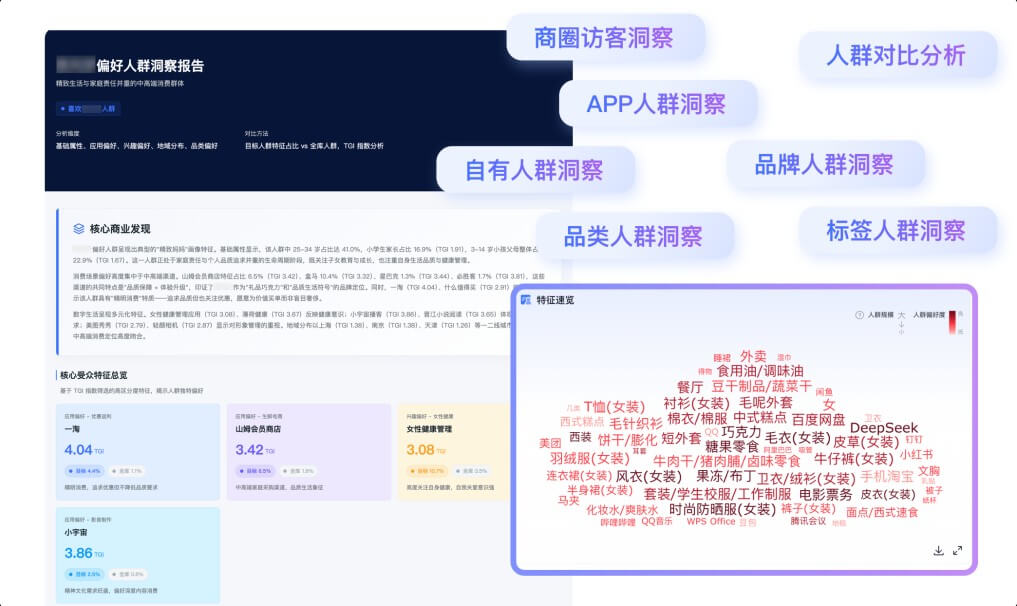Click 套装/学生校服/工作制服 in the word cloud
The image size is (1017, 606).
point(717,494)
